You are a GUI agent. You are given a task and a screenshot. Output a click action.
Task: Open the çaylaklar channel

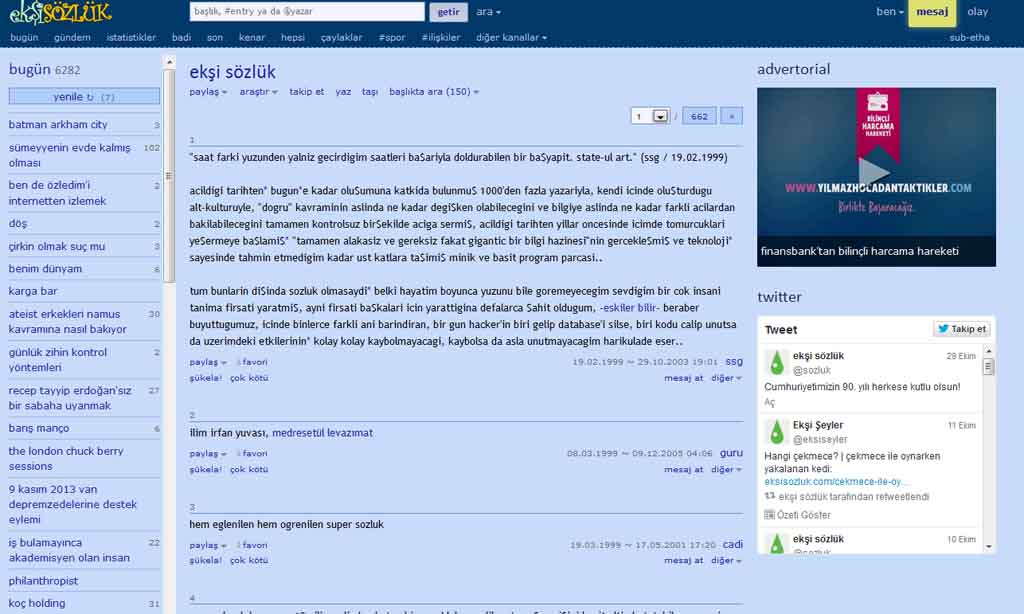(x=342, y=37)
